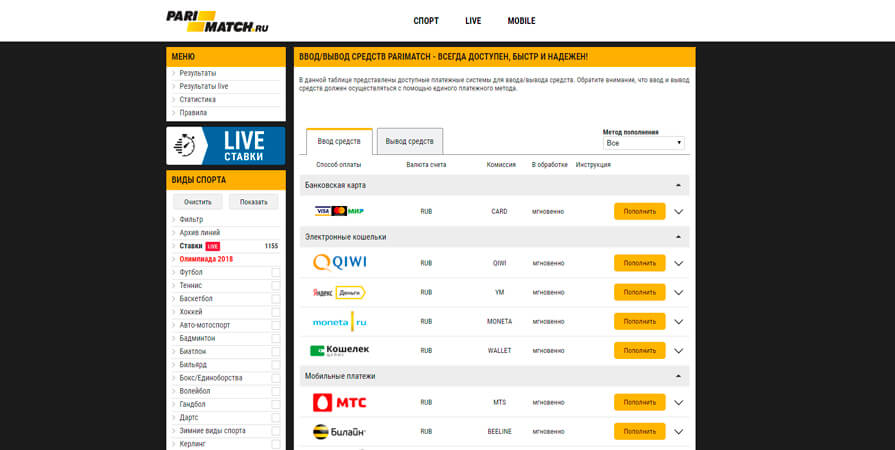The image size is (895, 450).
Task: Switch to the Ввод средств tab
Action: [339, 142]
